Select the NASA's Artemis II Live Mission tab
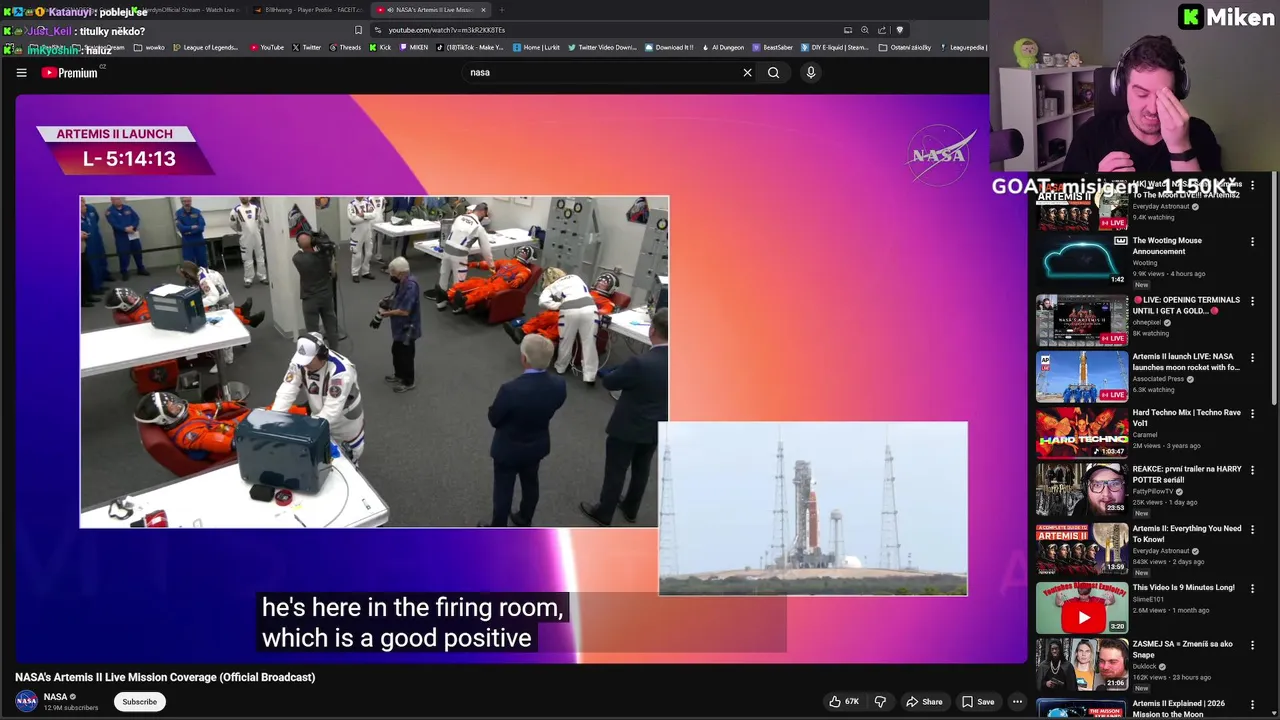Viewport: 1280px width, 720px height. [x=430, y=10]
